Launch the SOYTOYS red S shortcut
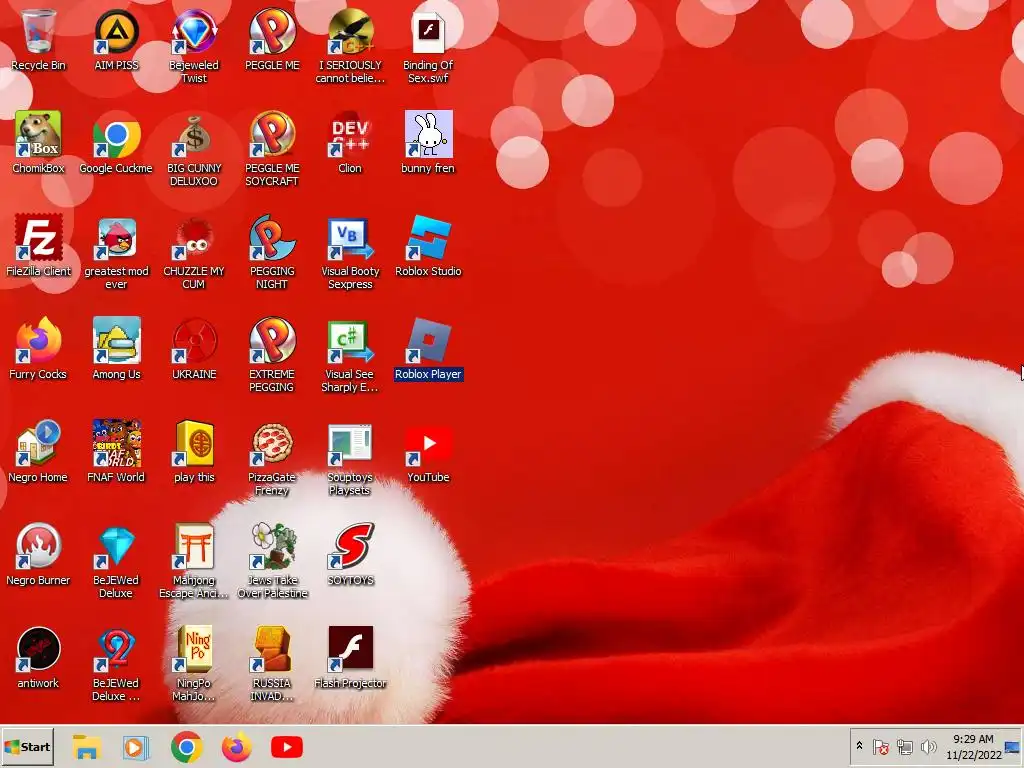The width and height of the screenshot is (1024, 768). pos(350,555)
